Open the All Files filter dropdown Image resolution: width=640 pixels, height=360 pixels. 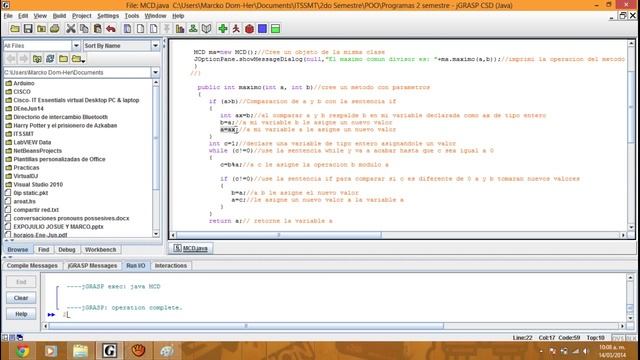pos(76,46)
